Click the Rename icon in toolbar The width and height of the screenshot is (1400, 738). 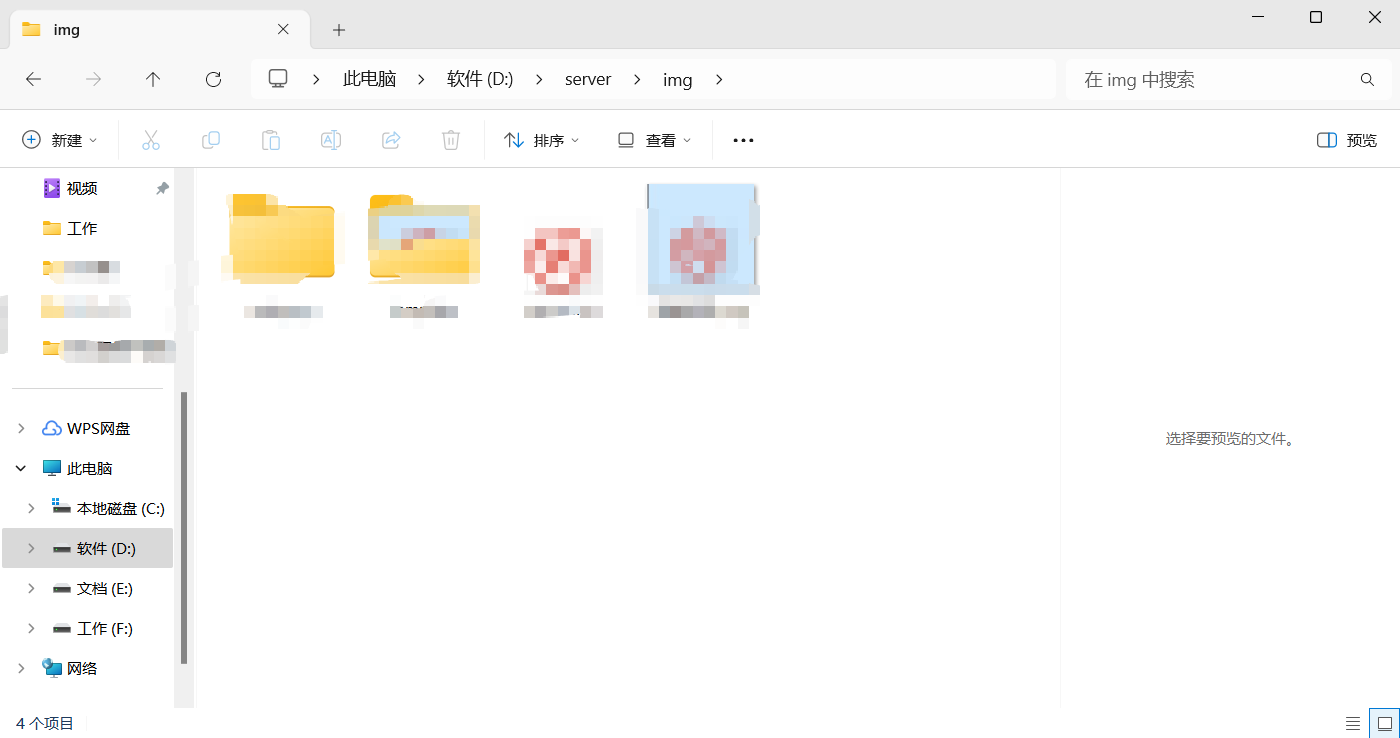(x=331, y=140)
